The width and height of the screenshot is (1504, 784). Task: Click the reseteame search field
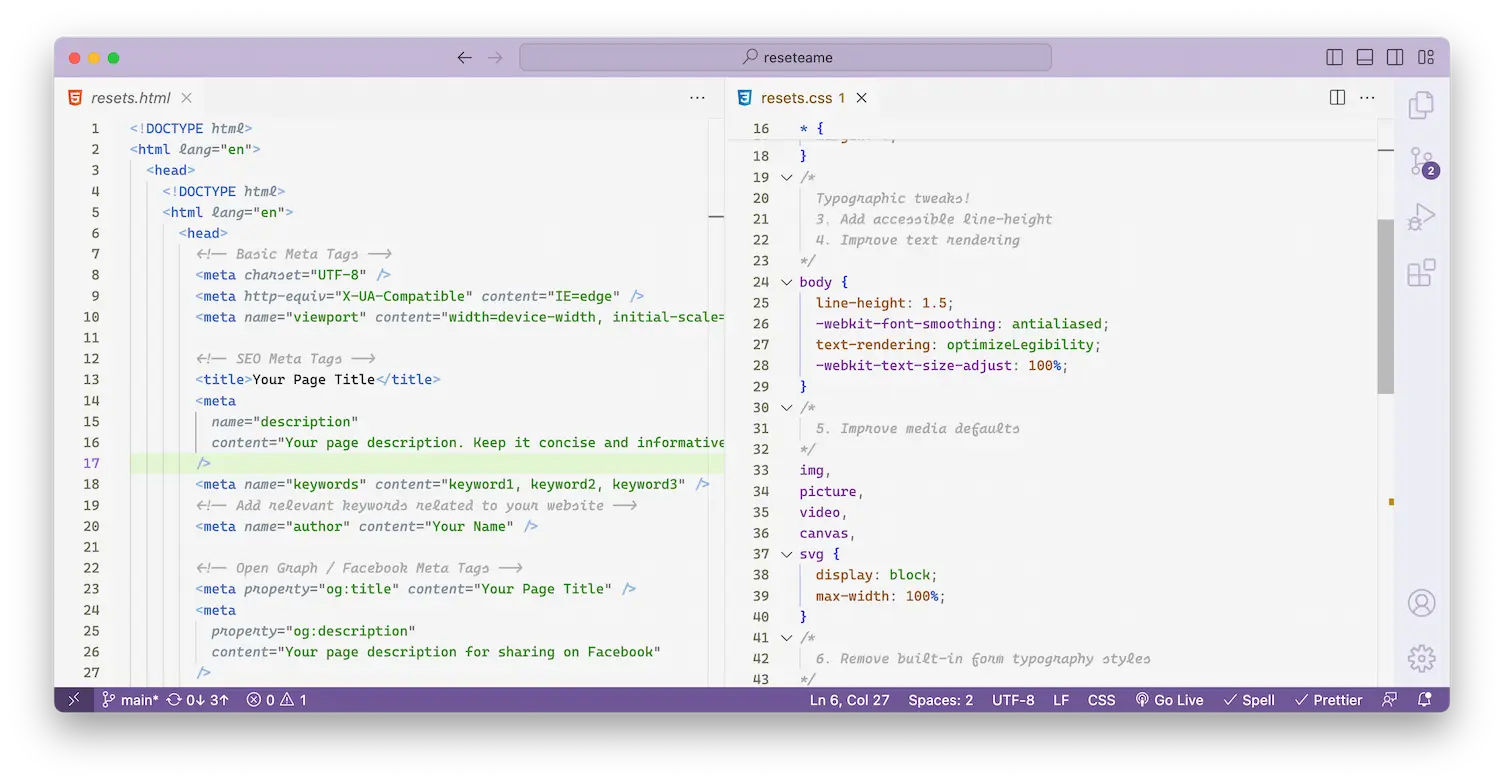pos(785,57)
